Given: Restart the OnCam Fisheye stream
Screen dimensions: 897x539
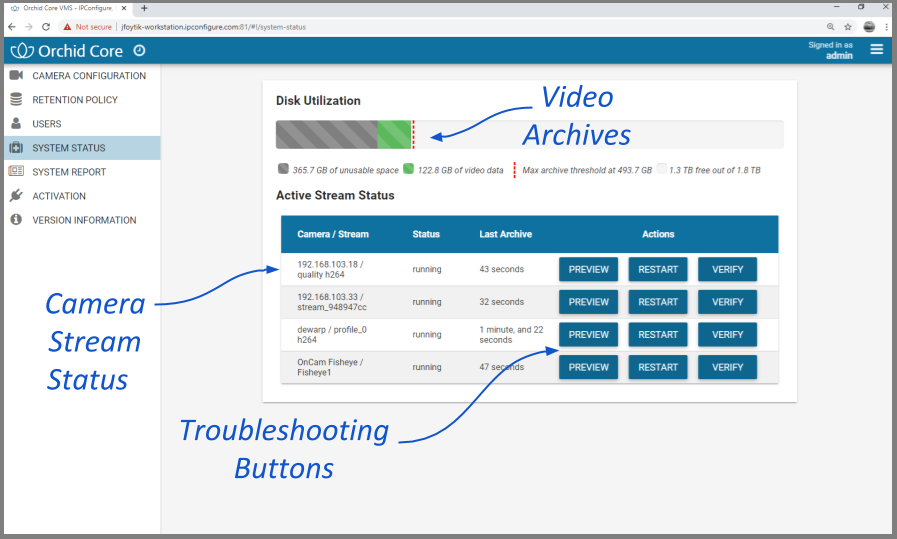Looking at the screenshot, I should pyautogui.click(x=658, y=367).
